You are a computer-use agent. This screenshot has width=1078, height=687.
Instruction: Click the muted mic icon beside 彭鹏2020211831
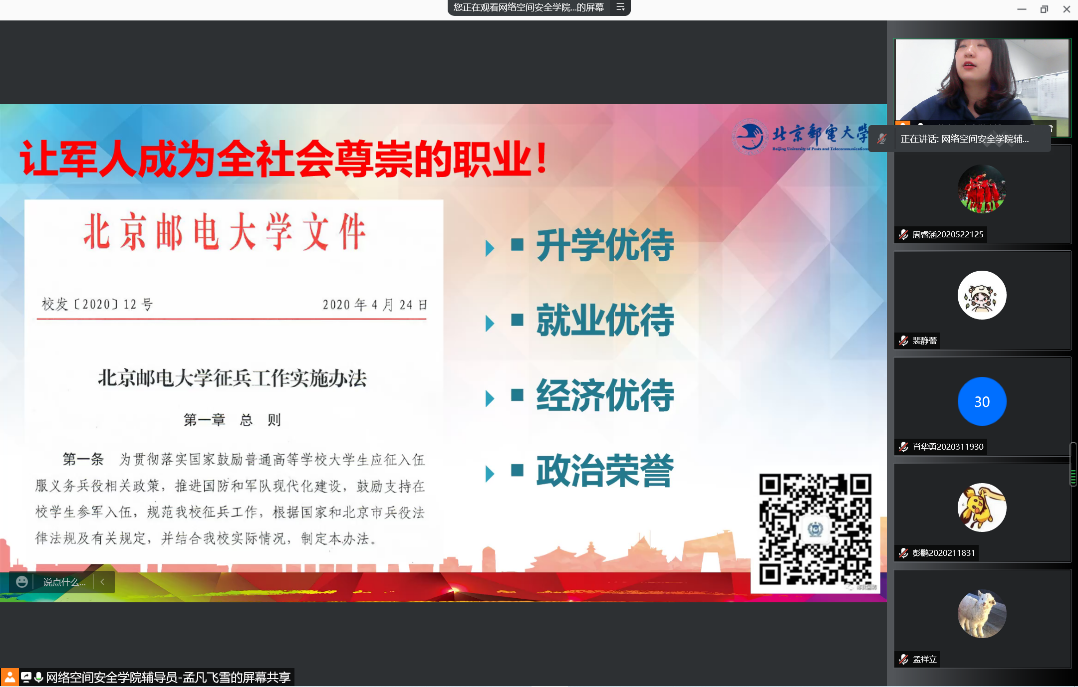tap(903, 553)
